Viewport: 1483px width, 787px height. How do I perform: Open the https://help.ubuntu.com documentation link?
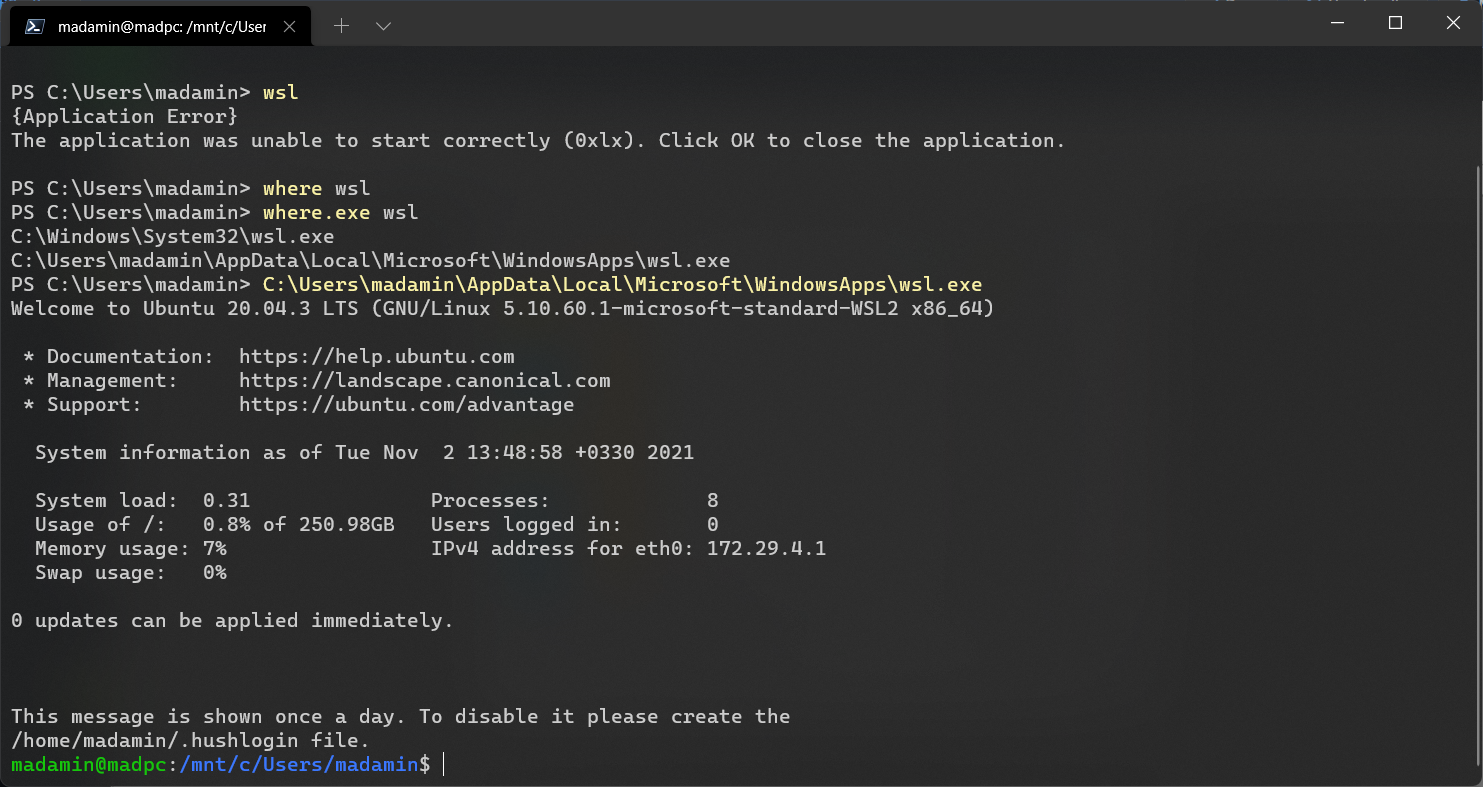tap(375, 356)
